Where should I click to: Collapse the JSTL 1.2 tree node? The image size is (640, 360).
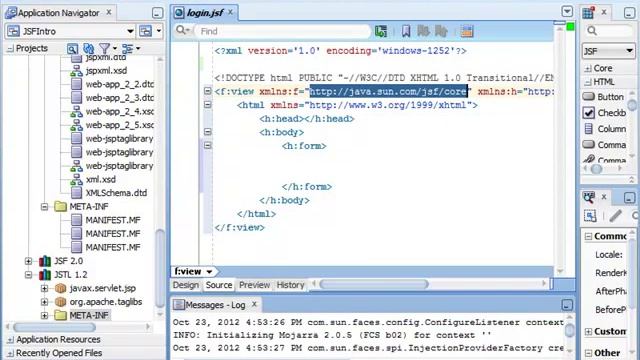[x=28, y=275]
